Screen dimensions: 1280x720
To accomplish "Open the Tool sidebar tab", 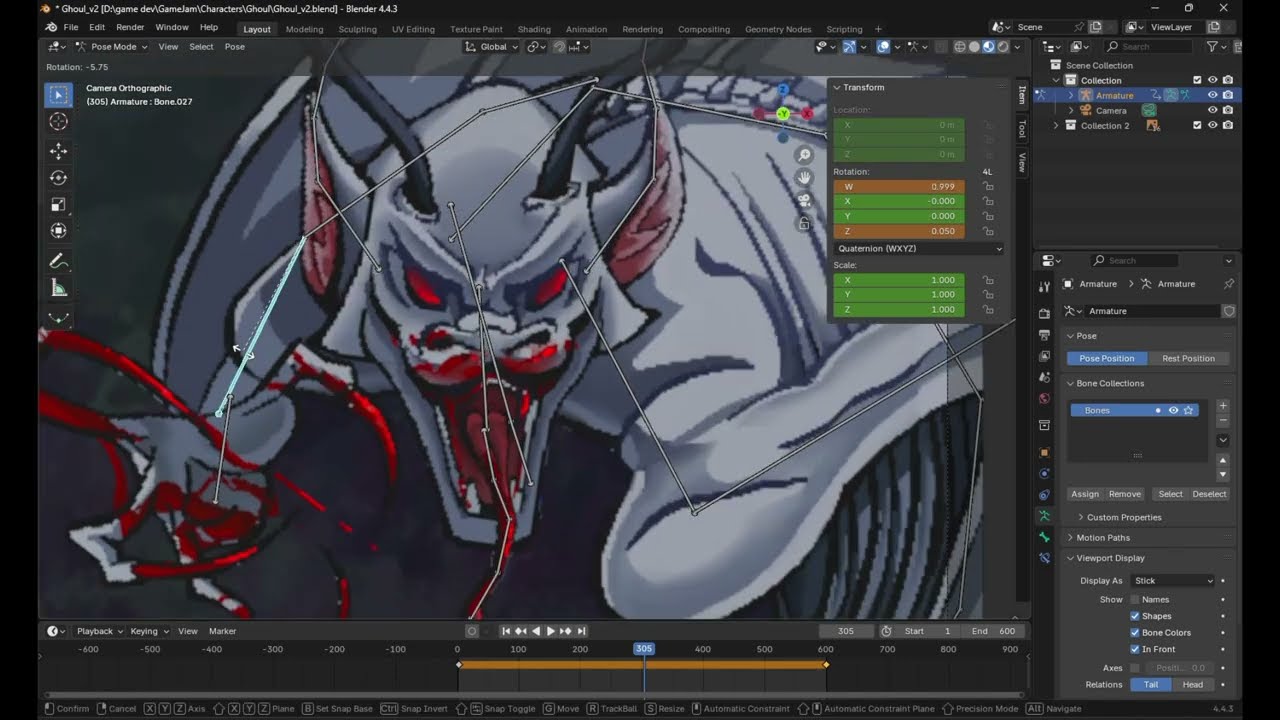I will click(x=1022, y=129).
